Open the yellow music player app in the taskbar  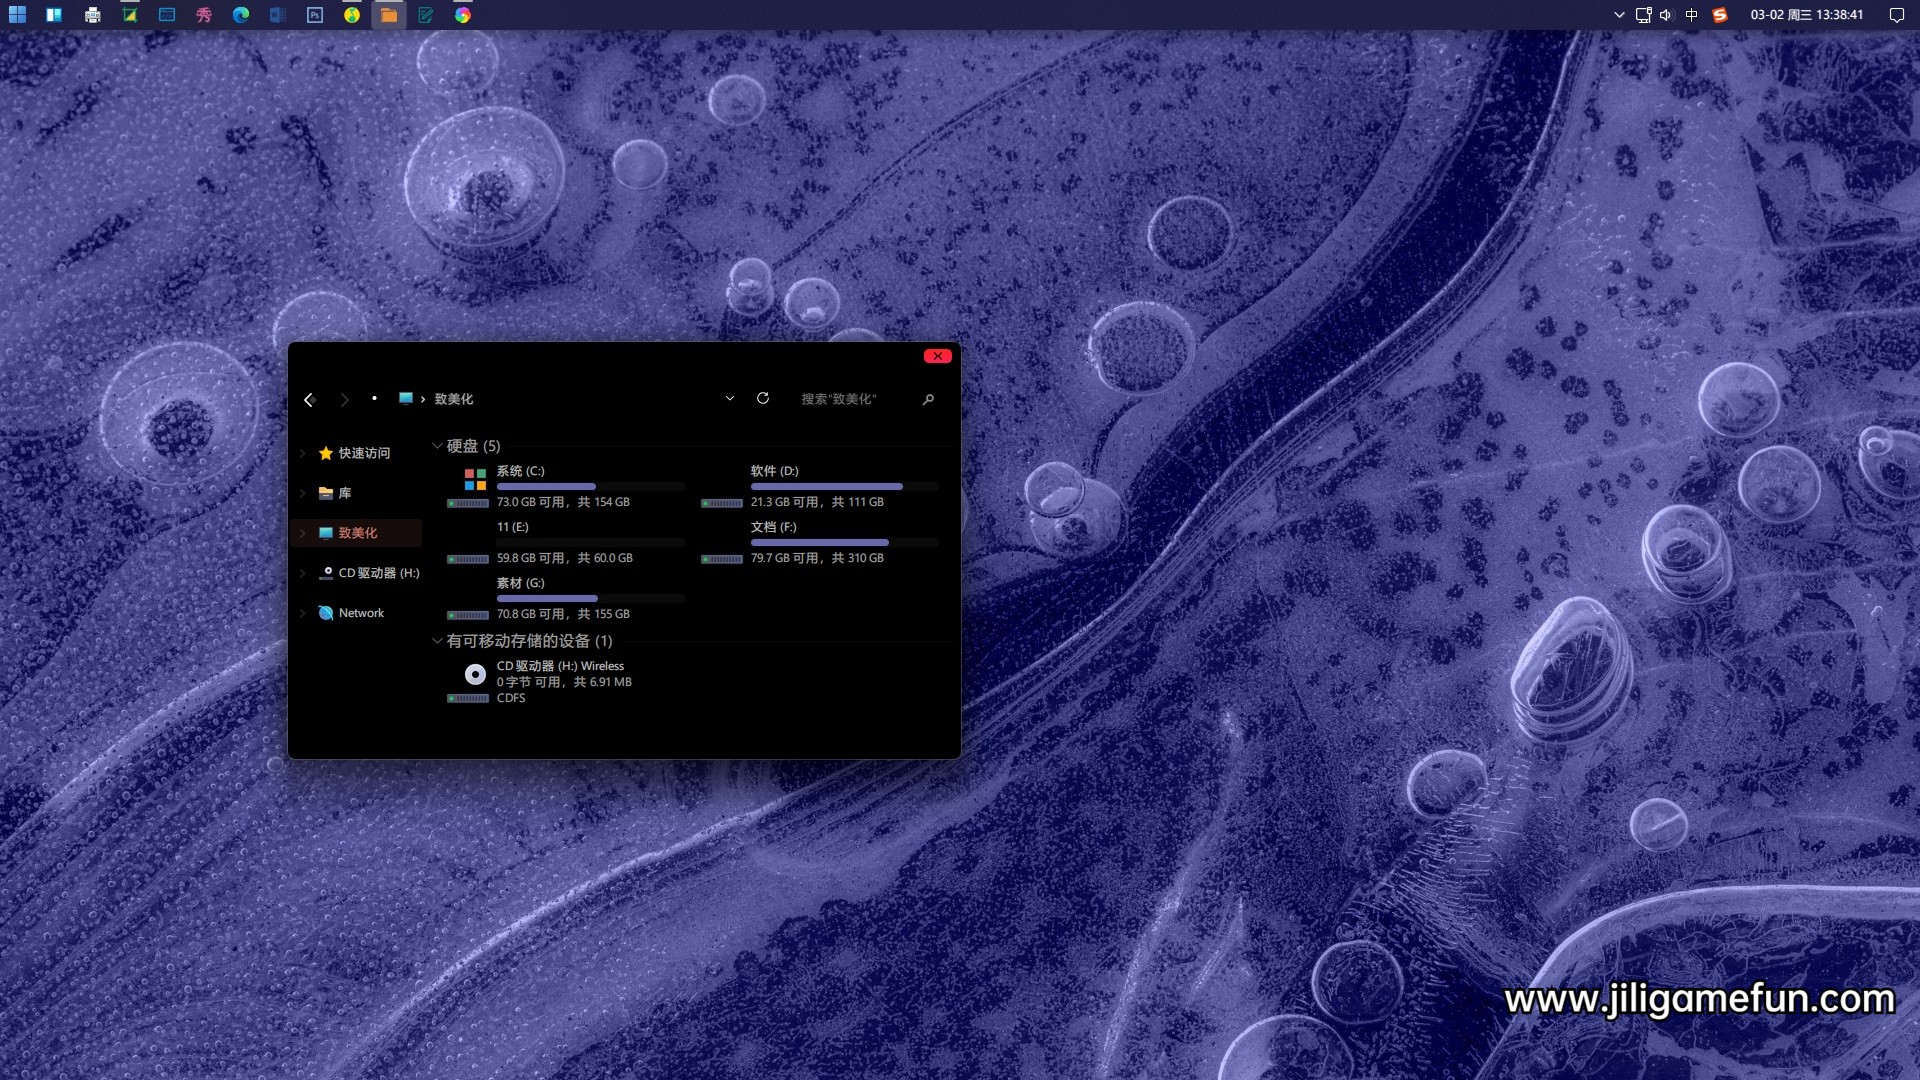(352, 15)
